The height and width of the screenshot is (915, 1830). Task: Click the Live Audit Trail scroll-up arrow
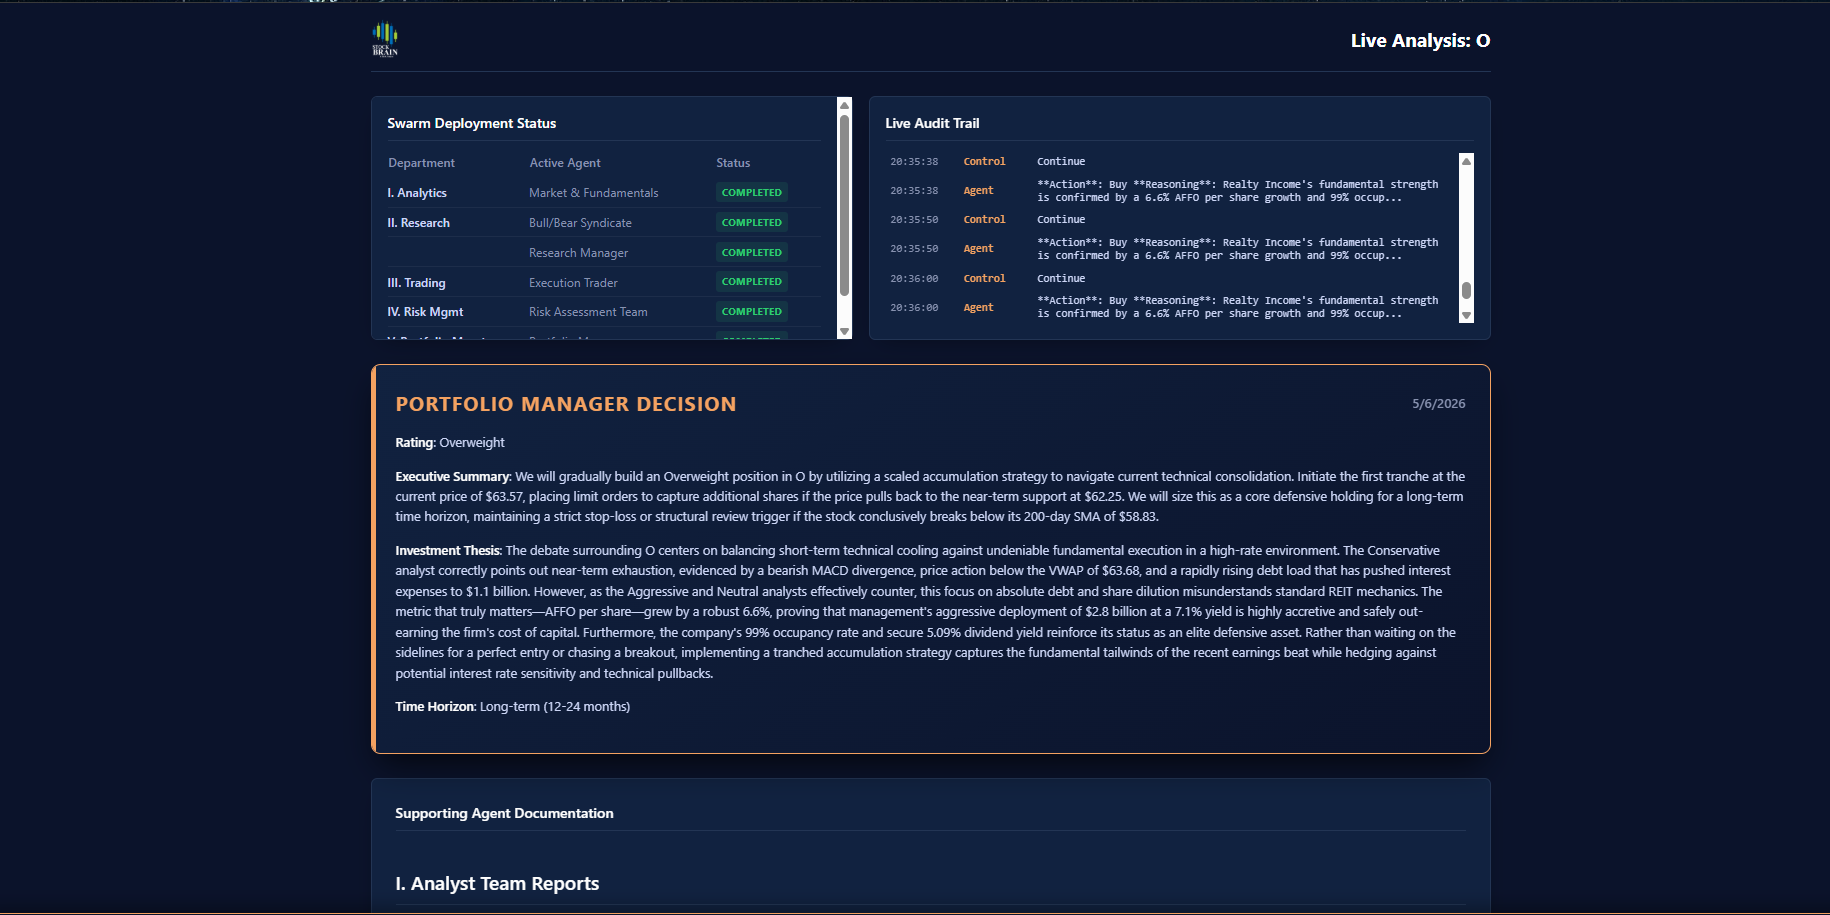[x=1466, y=161]
